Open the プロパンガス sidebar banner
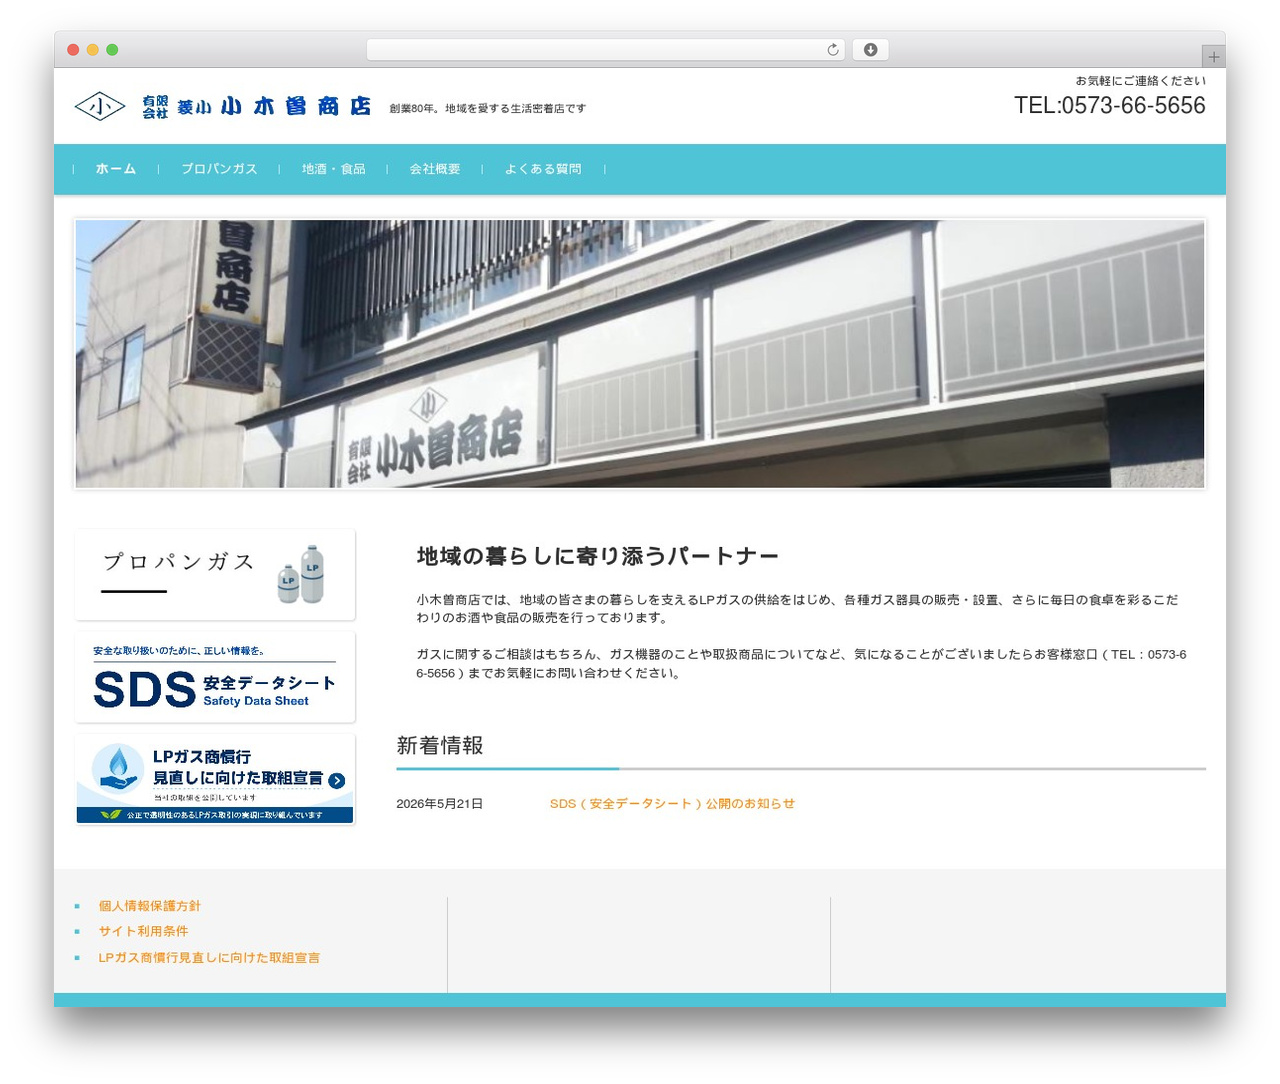Viewport: 1280px width, 1084px height. (215, 575)
